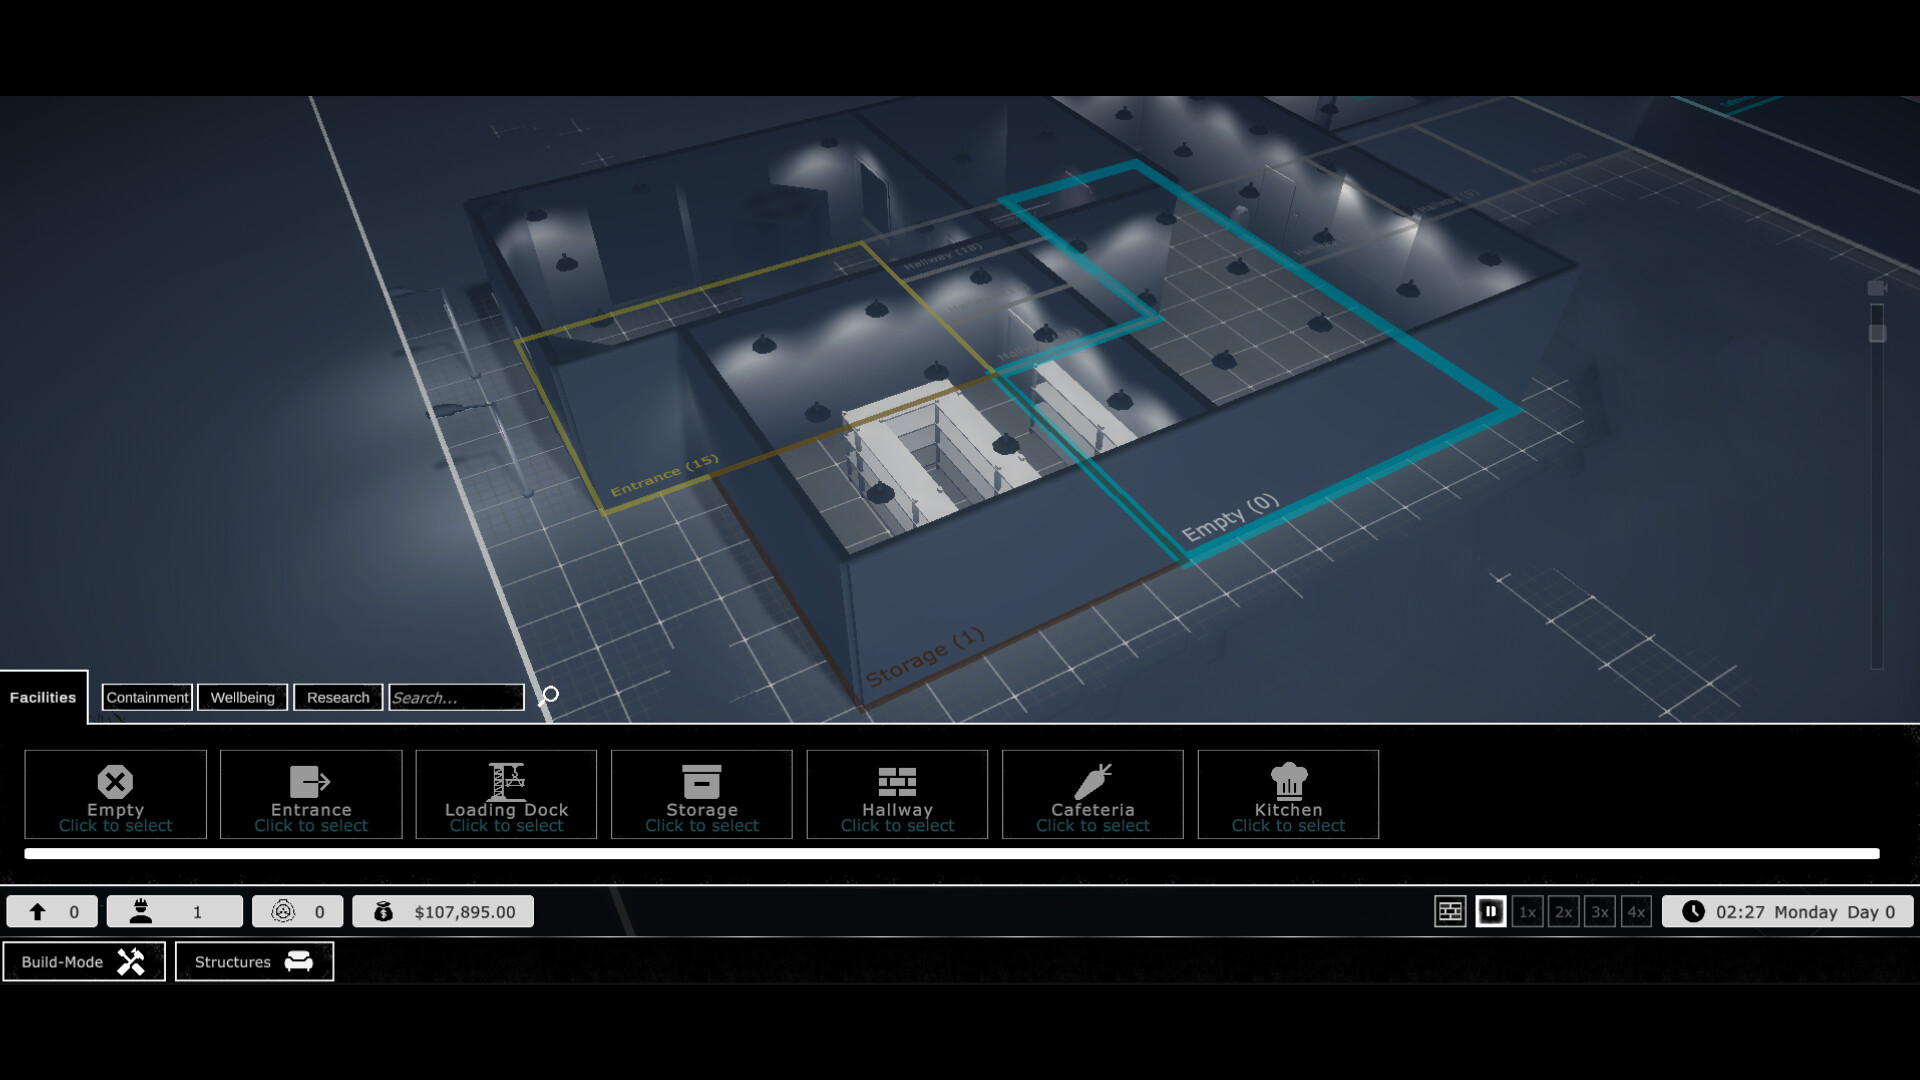Click the wall visibility icon near speed controls
The height and width of the screenshot is (1080, 1920).
point(1450,911)
